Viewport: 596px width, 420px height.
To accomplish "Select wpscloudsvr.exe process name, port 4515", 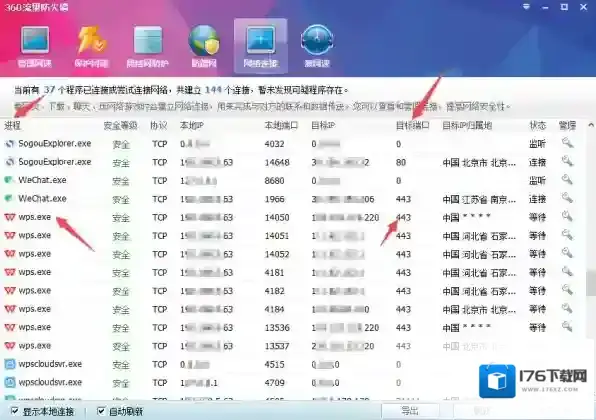I will pyautogui.click(x=50, y=364).
